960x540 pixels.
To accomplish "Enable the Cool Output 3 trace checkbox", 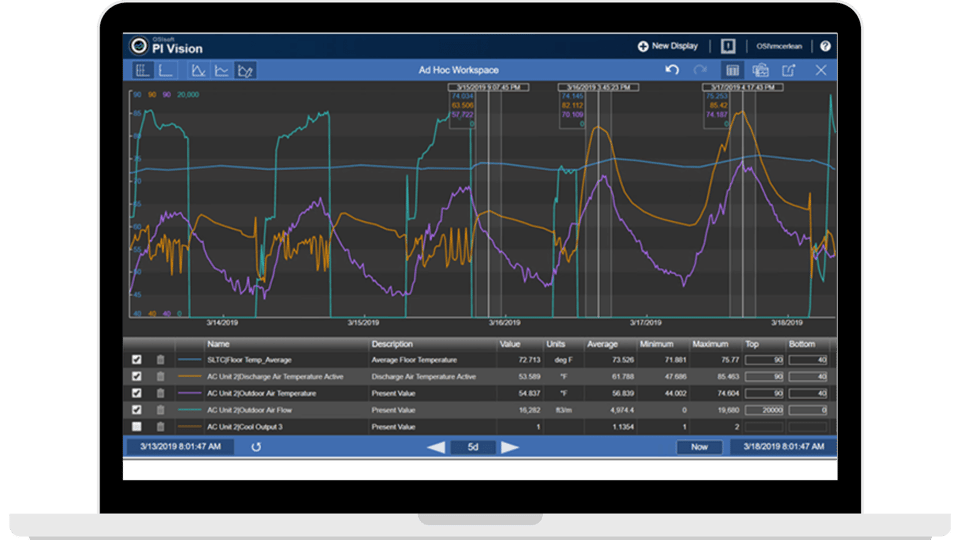I will tap(137, 427).
